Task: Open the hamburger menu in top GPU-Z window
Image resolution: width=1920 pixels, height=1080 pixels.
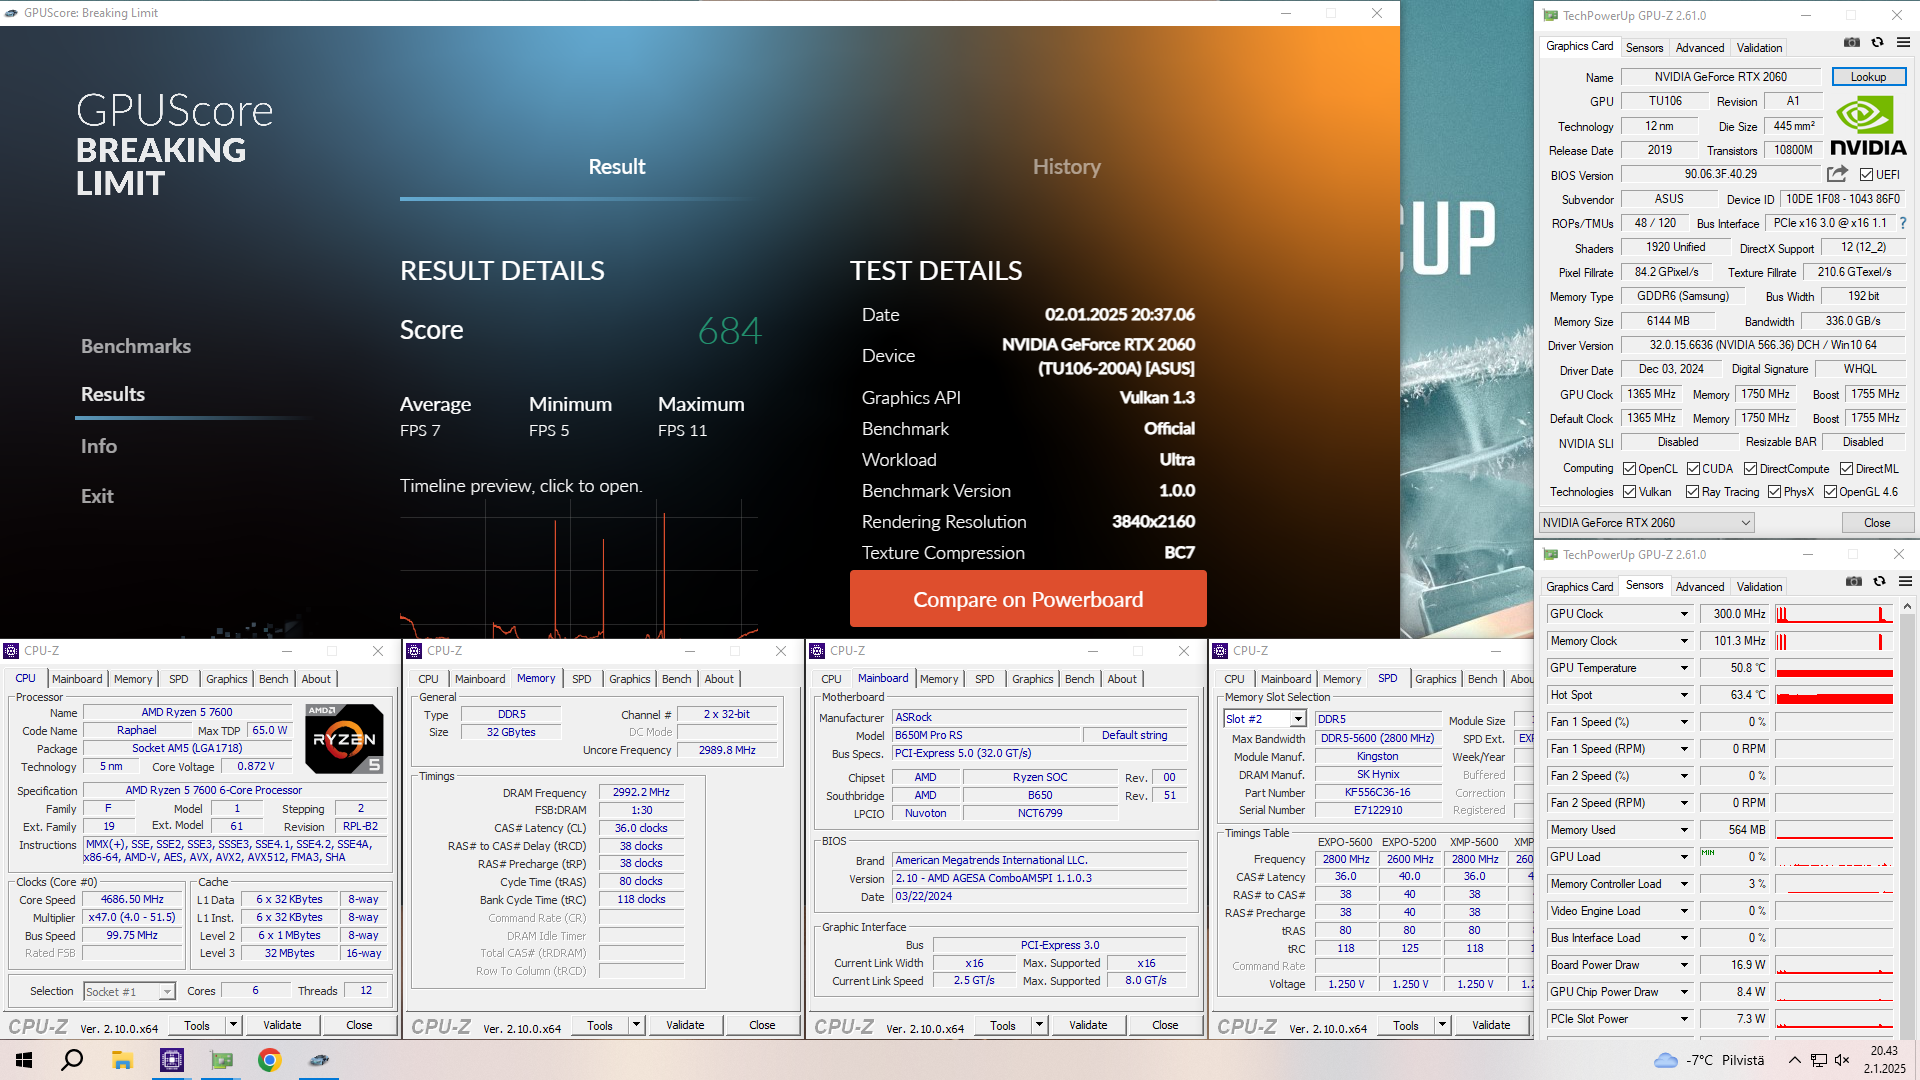Action: pos(1904,42)
